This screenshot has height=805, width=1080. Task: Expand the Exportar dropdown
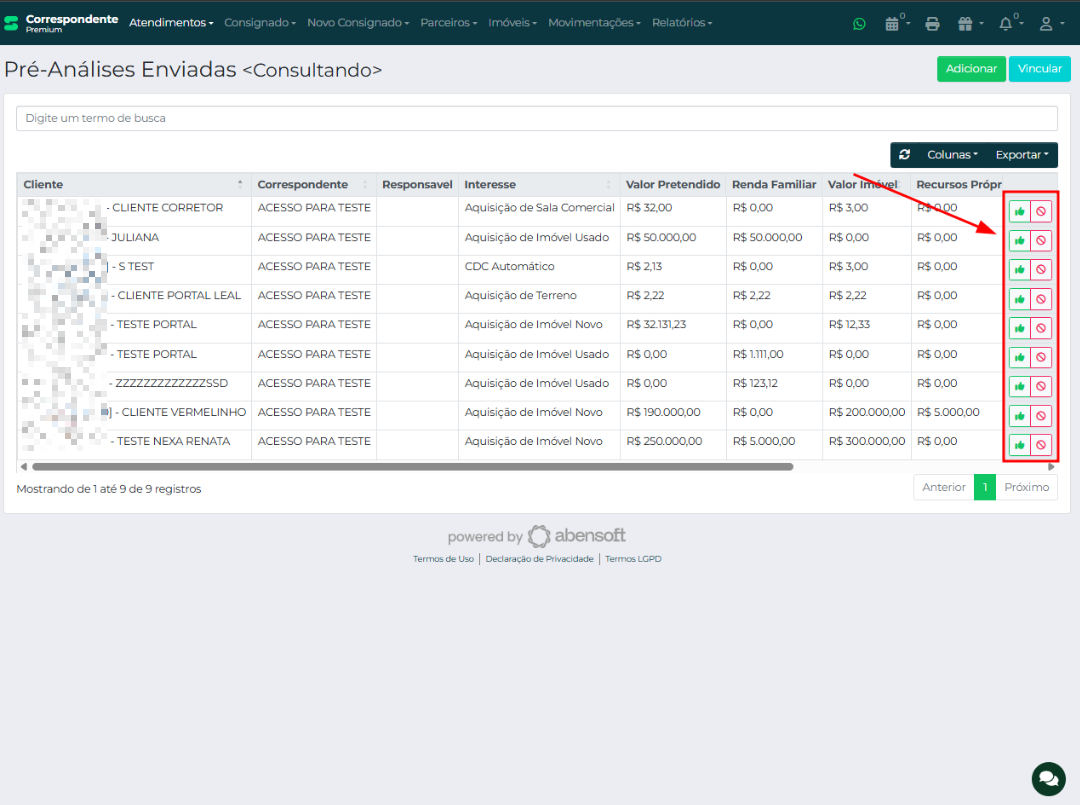1021,155
